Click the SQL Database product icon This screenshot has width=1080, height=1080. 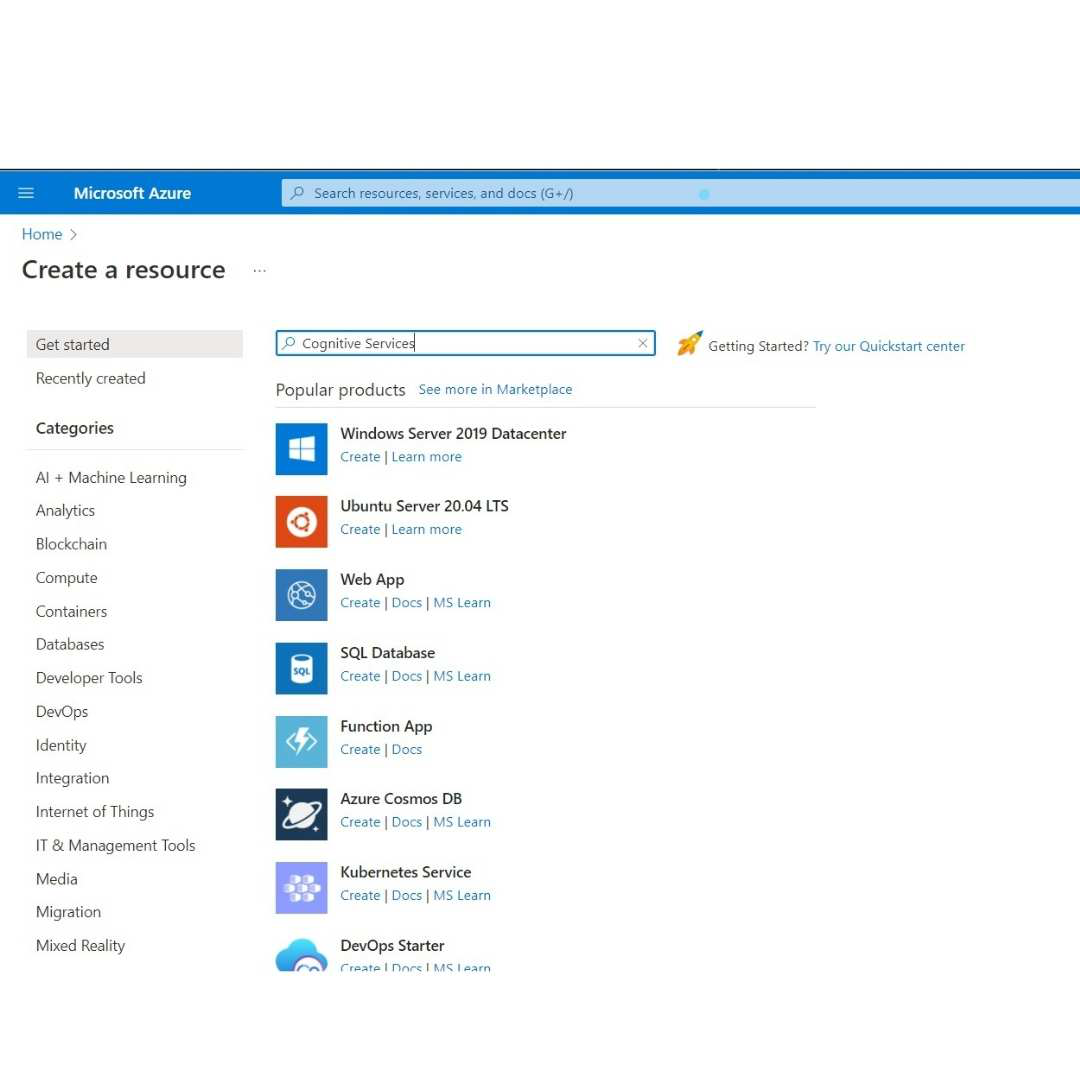click(301, 668)
